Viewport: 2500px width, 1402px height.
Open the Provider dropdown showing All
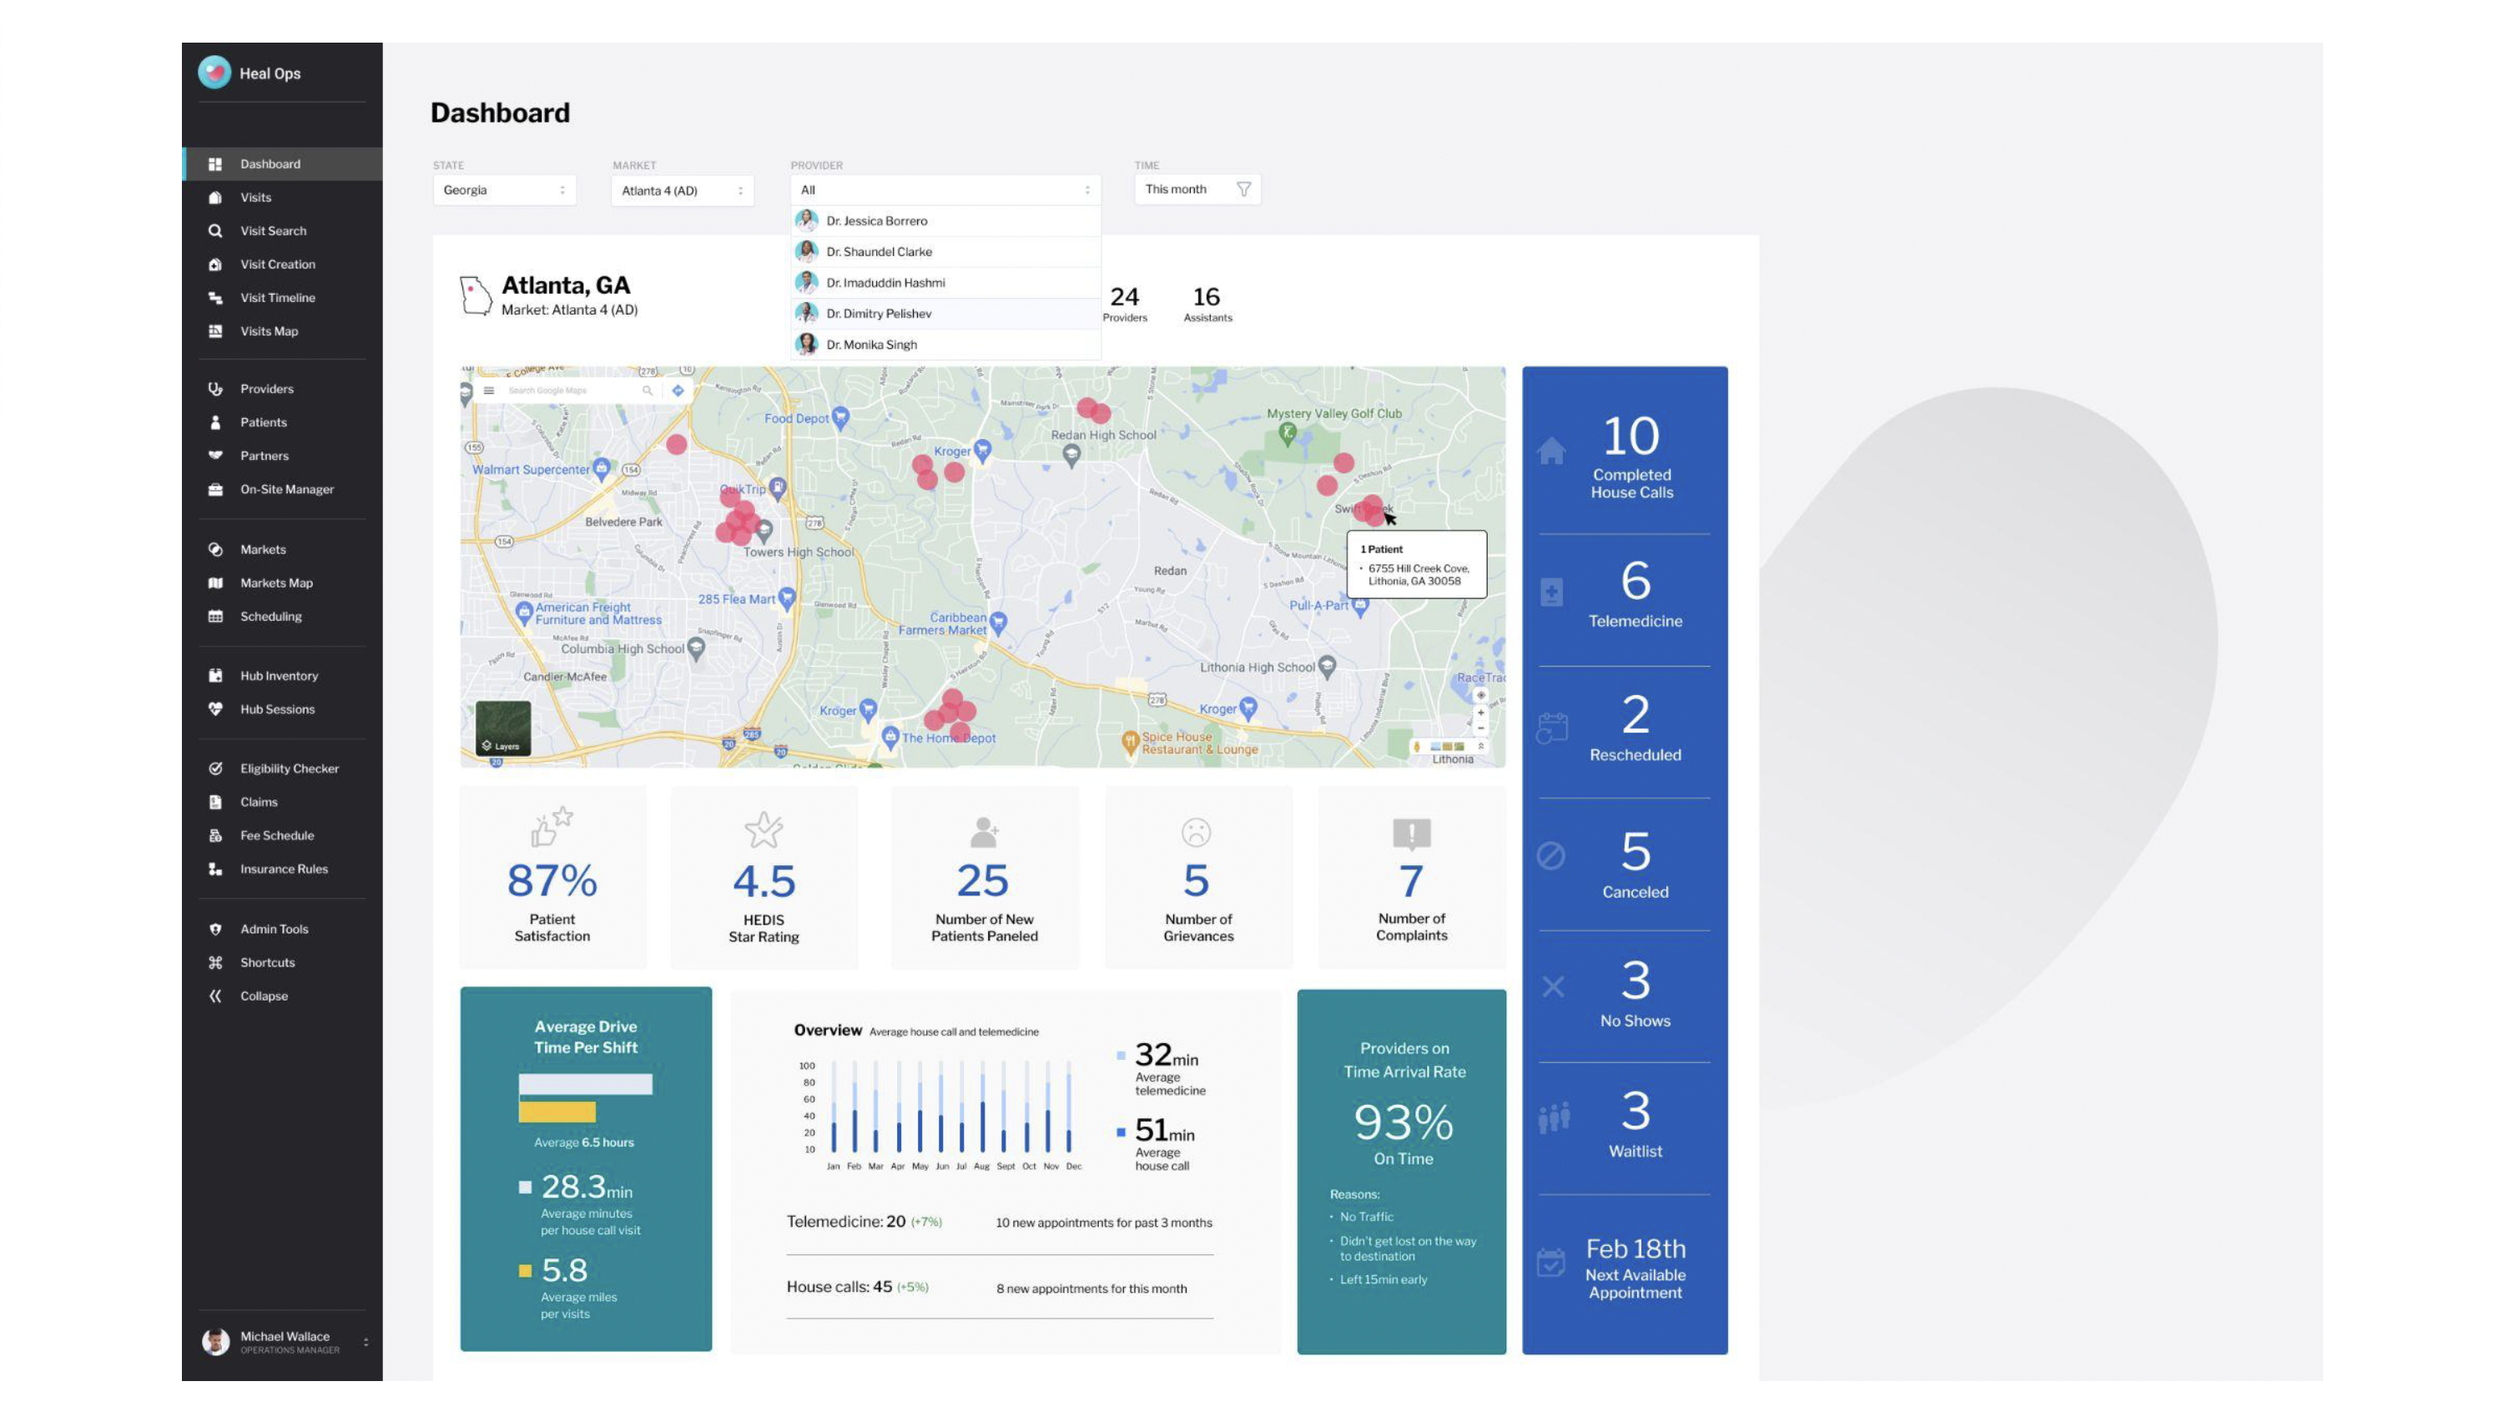pyautogui.click(x=944, y=190)
